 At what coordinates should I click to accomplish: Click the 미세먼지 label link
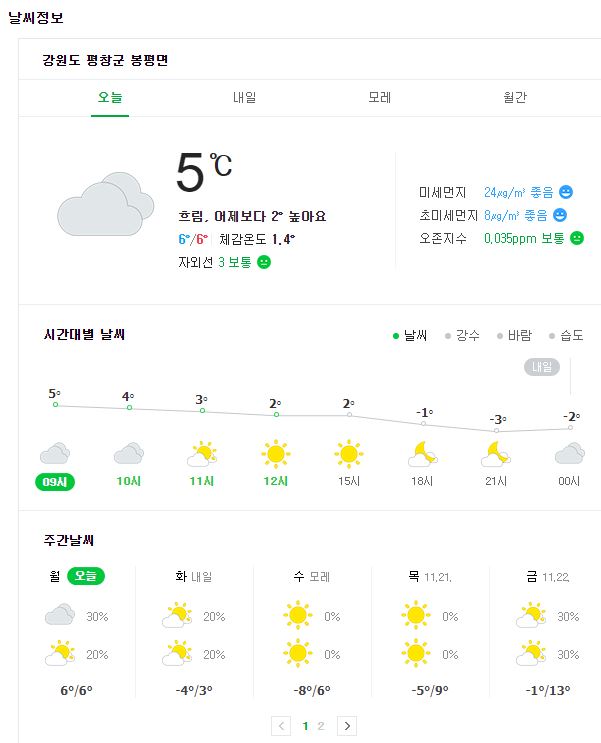click(x=443, y=192)
